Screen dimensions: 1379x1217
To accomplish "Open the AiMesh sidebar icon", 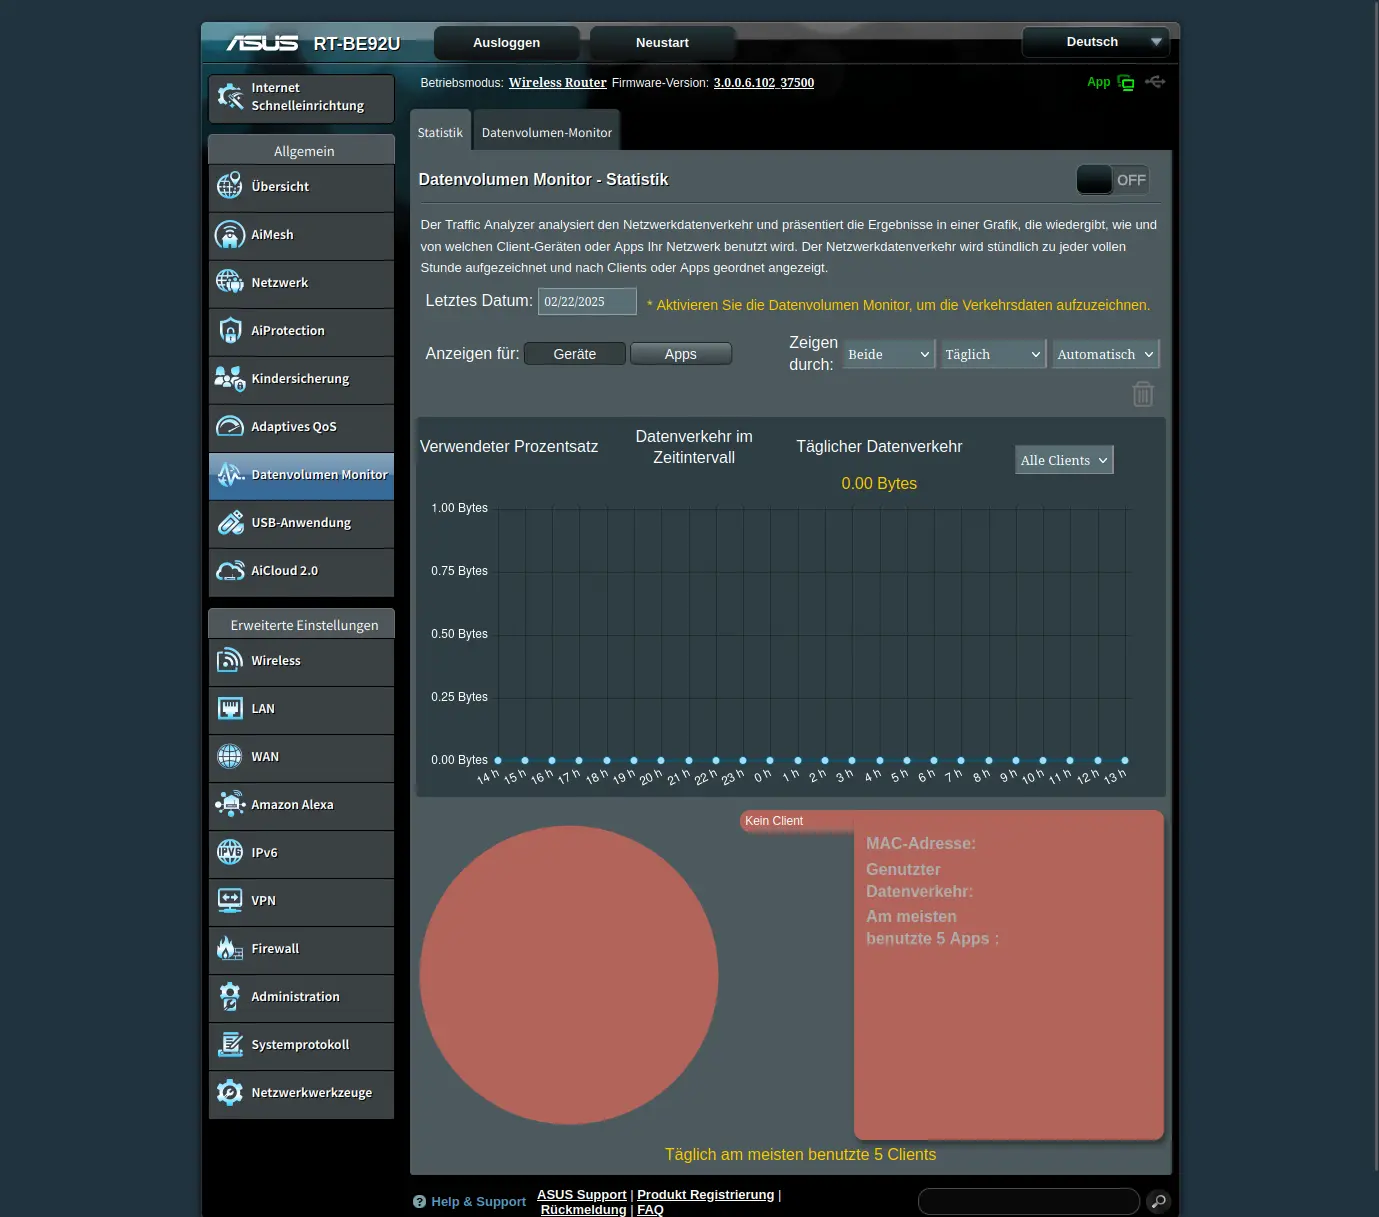I will tap(230, 235).
